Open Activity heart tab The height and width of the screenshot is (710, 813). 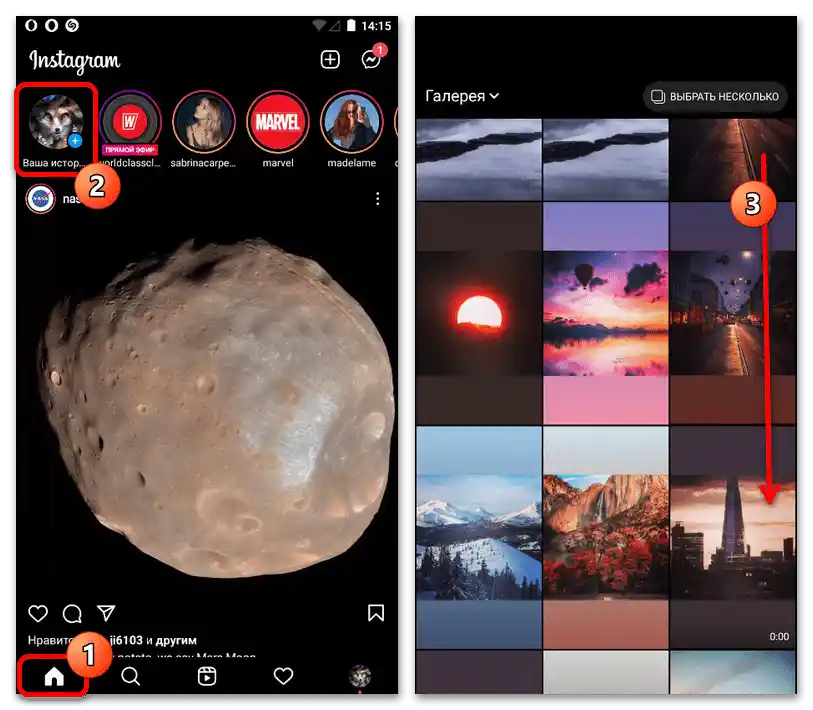tap(283, 676)
